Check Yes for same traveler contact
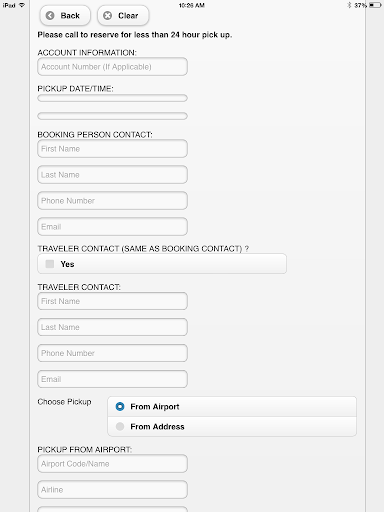The width and height of the screenshot is (384, 512). (50, 264)
